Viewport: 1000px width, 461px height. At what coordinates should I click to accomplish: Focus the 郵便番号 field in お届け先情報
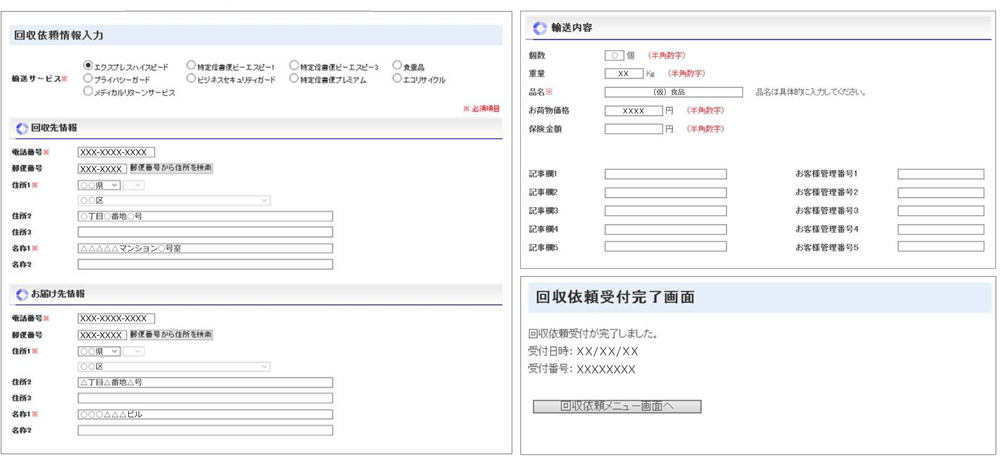click(102, 335)
